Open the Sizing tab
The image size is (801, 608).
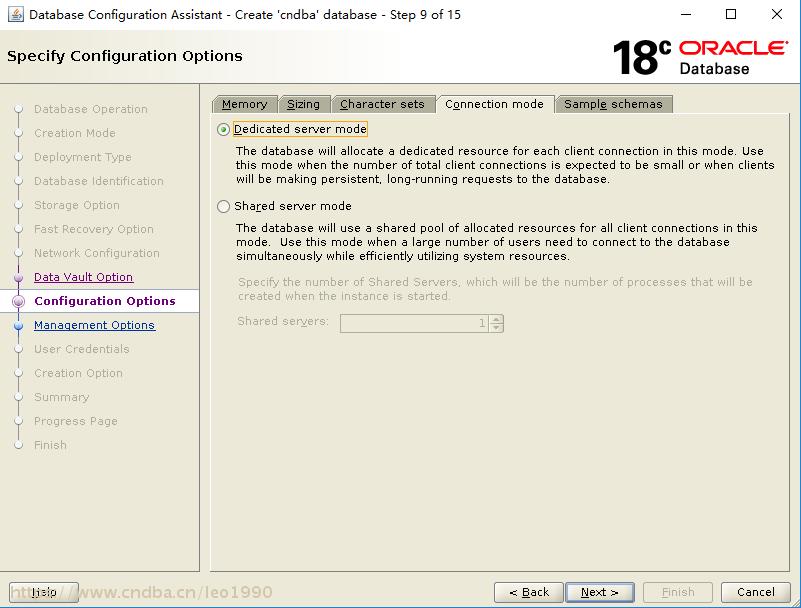click(303, 104)
